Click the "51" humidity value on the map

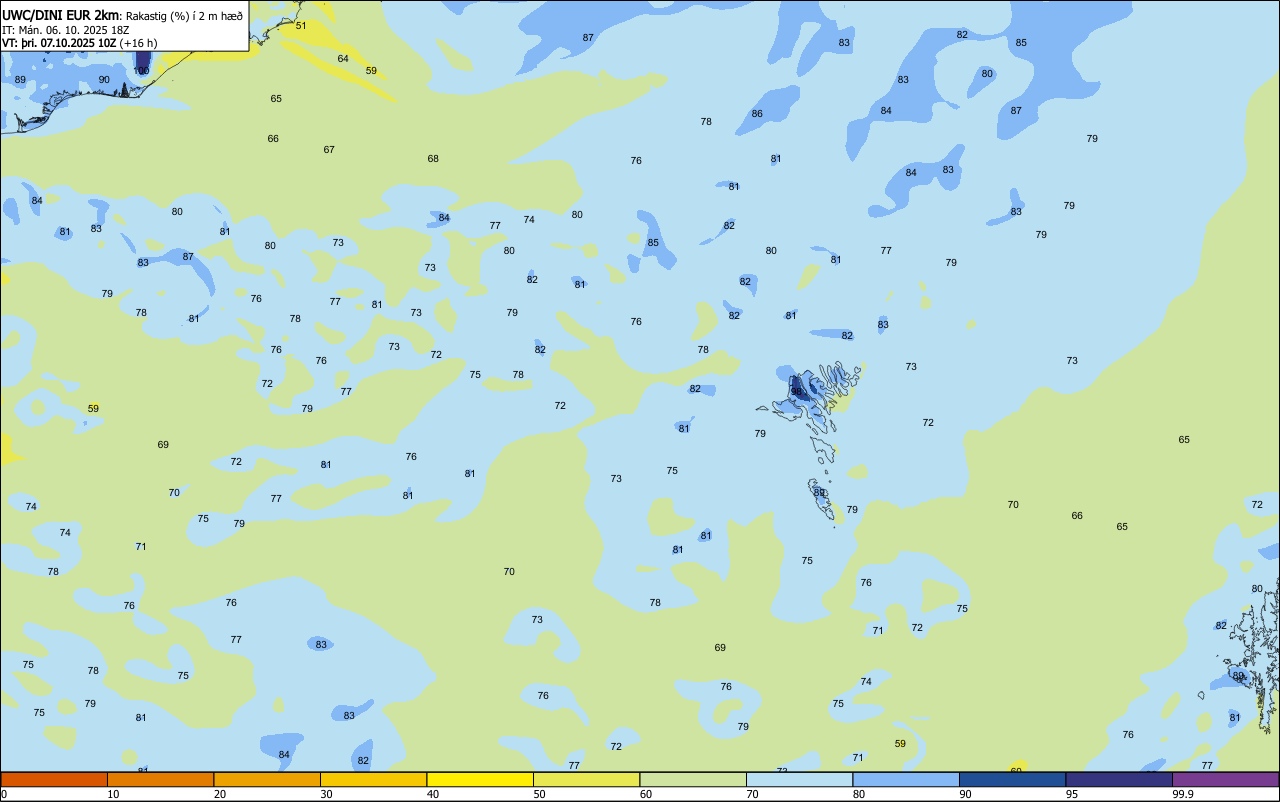click(x=301, y=26)
